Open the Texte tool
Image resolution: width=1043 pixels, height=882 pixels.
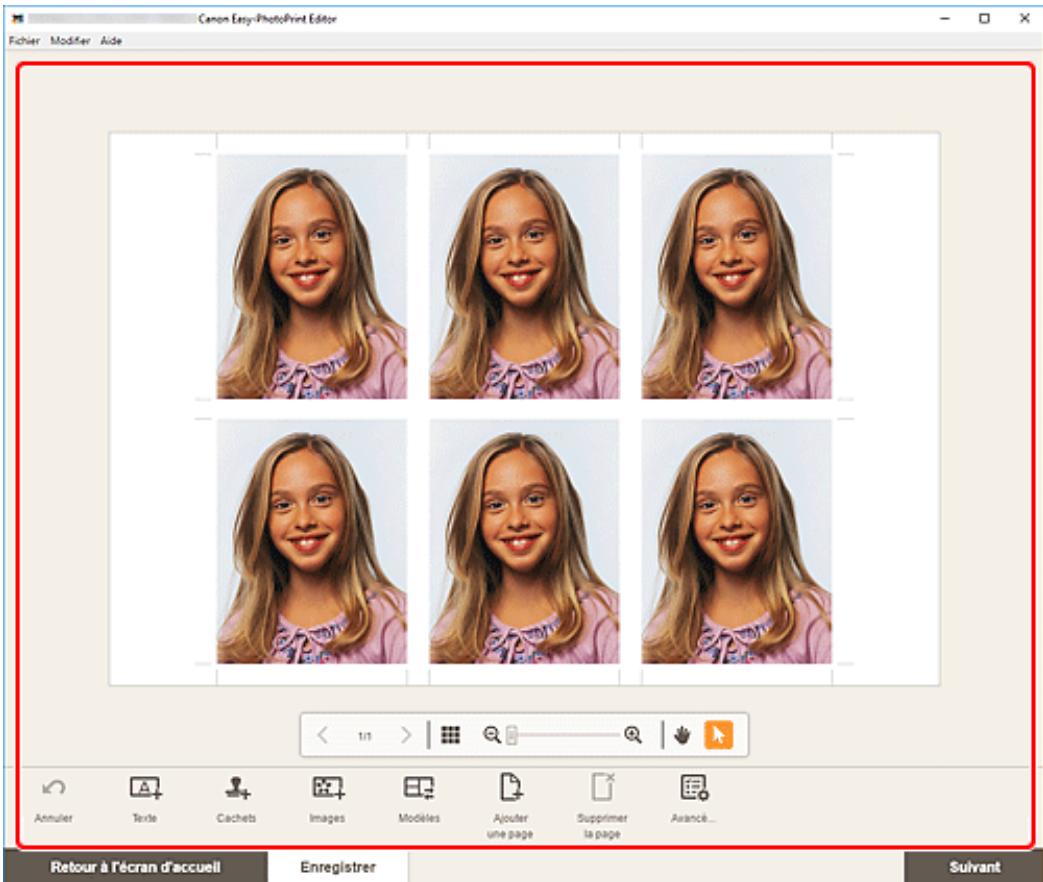tap(145, 788)
